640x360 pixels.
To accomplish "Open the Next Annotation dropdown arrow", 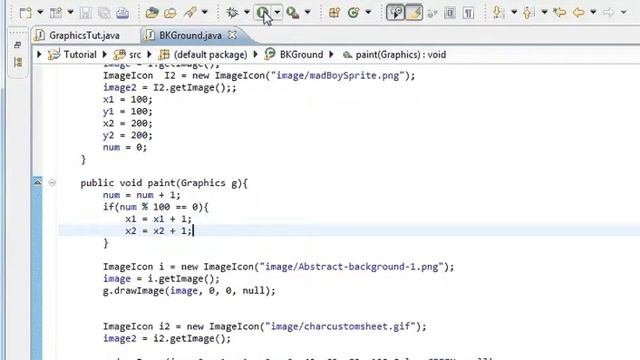I will pos(514,13).
